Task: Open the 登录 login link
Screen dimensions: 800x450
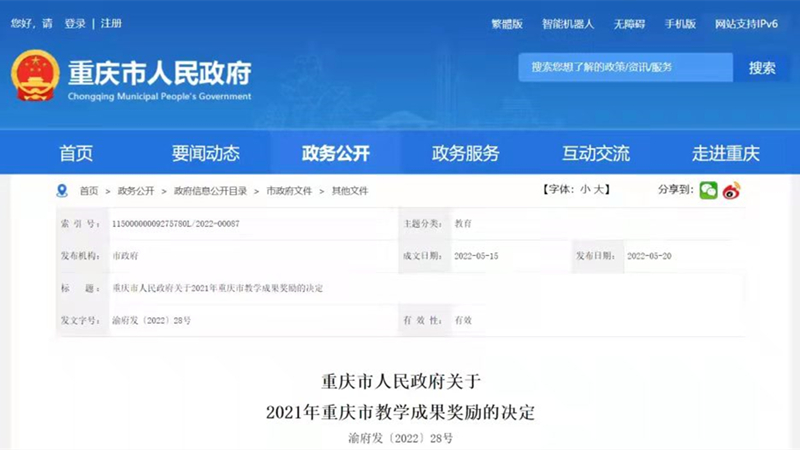Action: point(75,23)
